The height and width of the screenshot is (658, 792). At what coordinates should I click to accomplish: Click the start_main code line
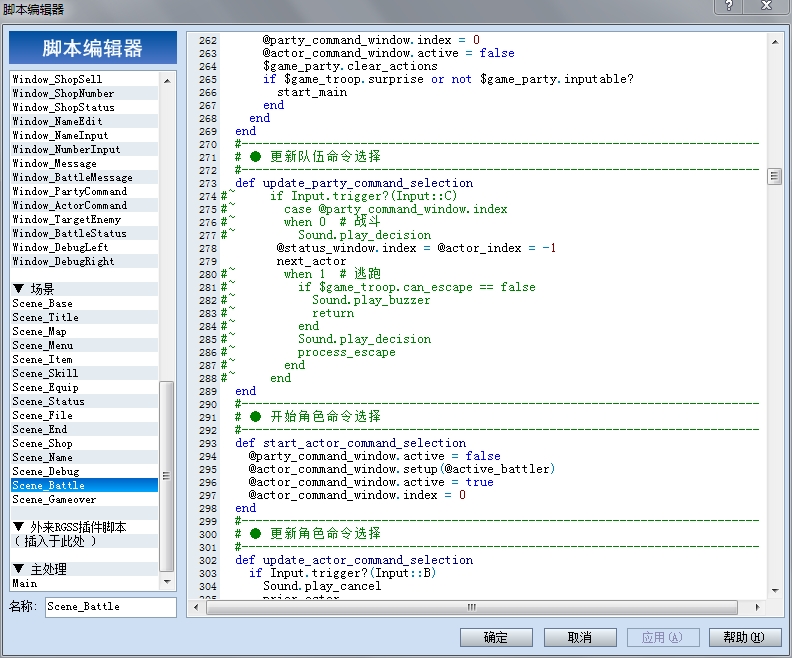coord(312,92)
